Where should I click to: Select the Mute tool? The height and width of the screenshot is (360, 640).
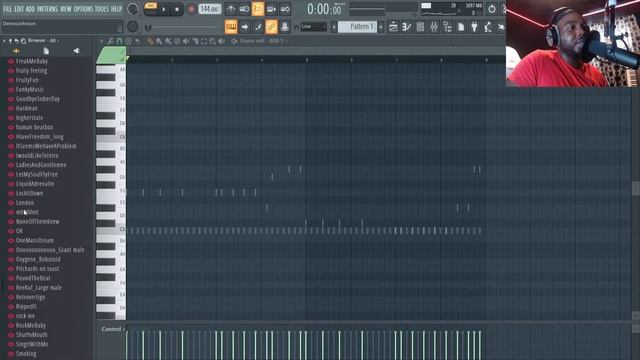pyautogui.click(x=186, y=41)
